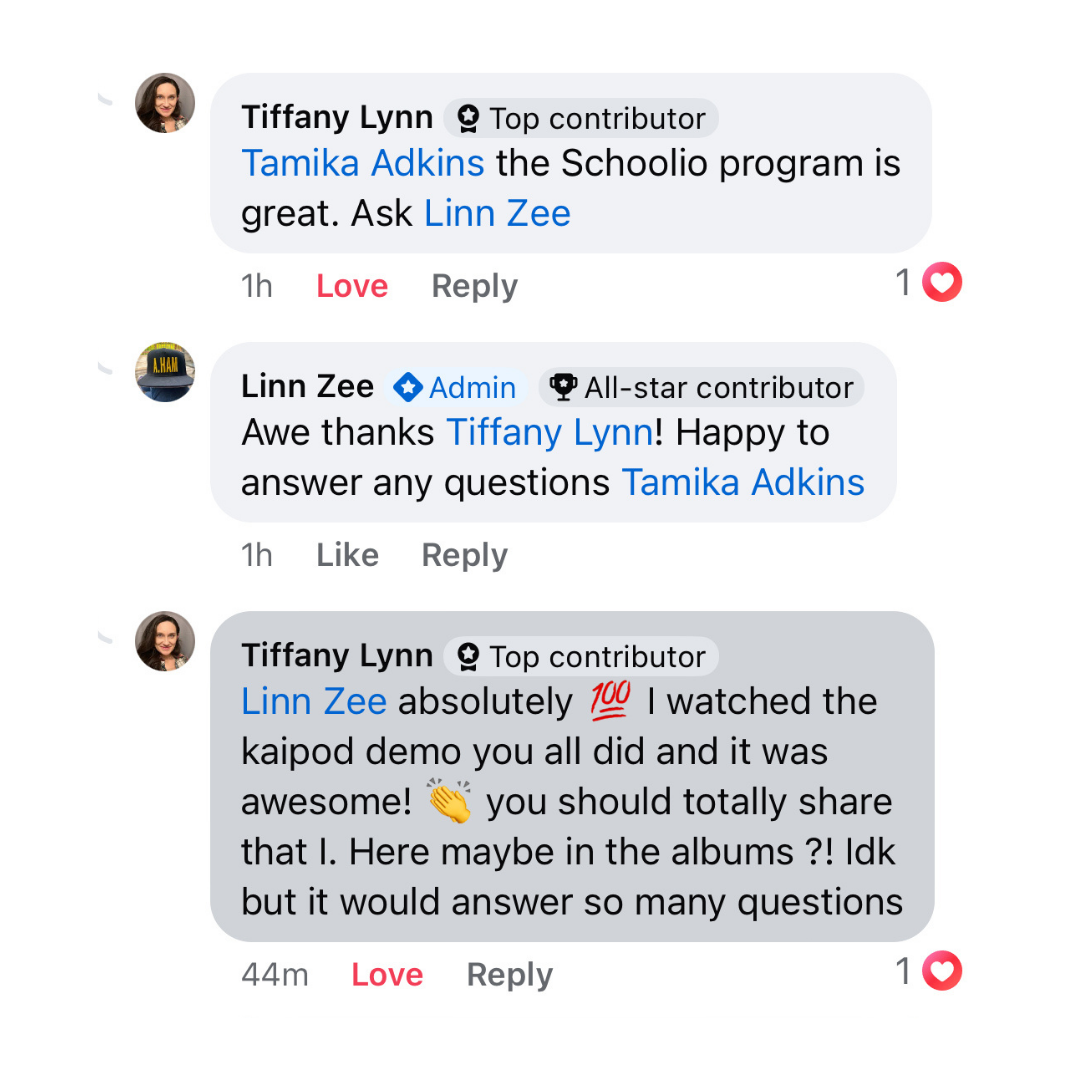The width and height of the screenshot is (1080, 1080).
Task: Toggle Love on the Schoolio comment
Action: tap(352, 286)
